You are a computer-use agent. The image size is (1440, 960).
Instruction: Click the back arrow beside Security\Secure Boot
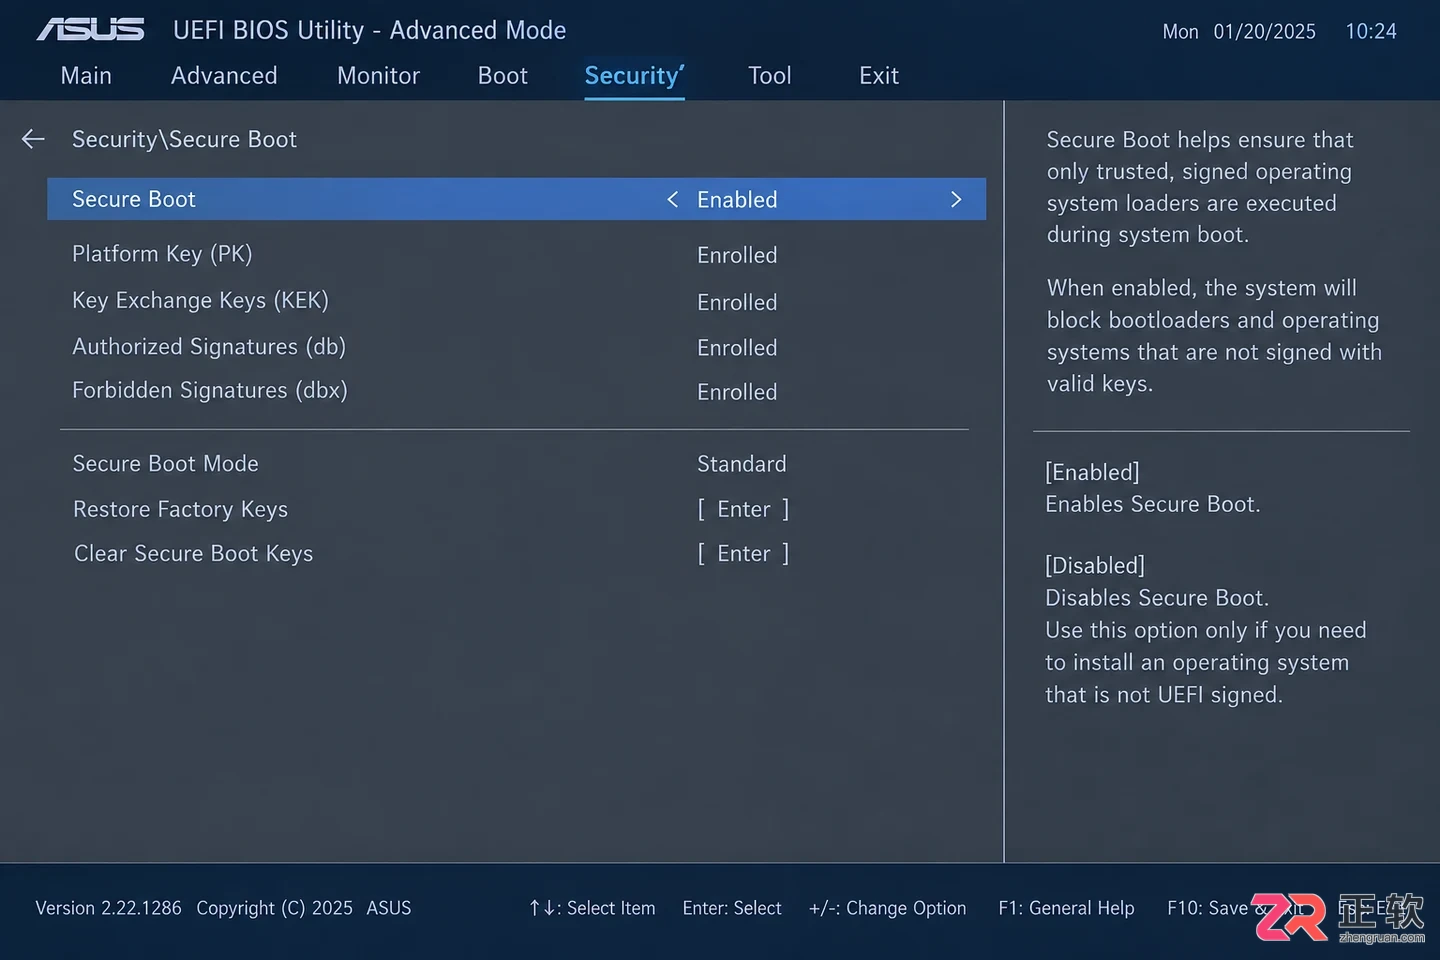coord(33,139)
